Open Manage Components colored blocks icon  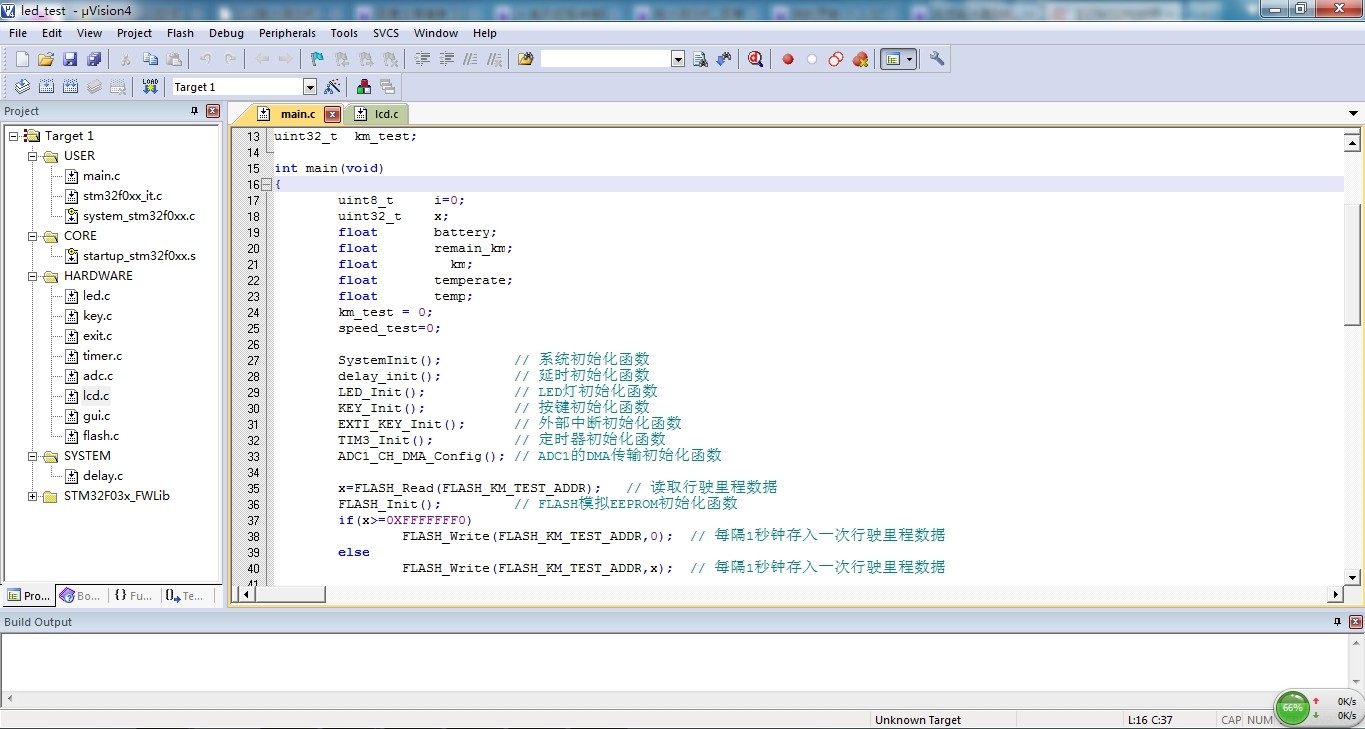click(x=364, y=87)
